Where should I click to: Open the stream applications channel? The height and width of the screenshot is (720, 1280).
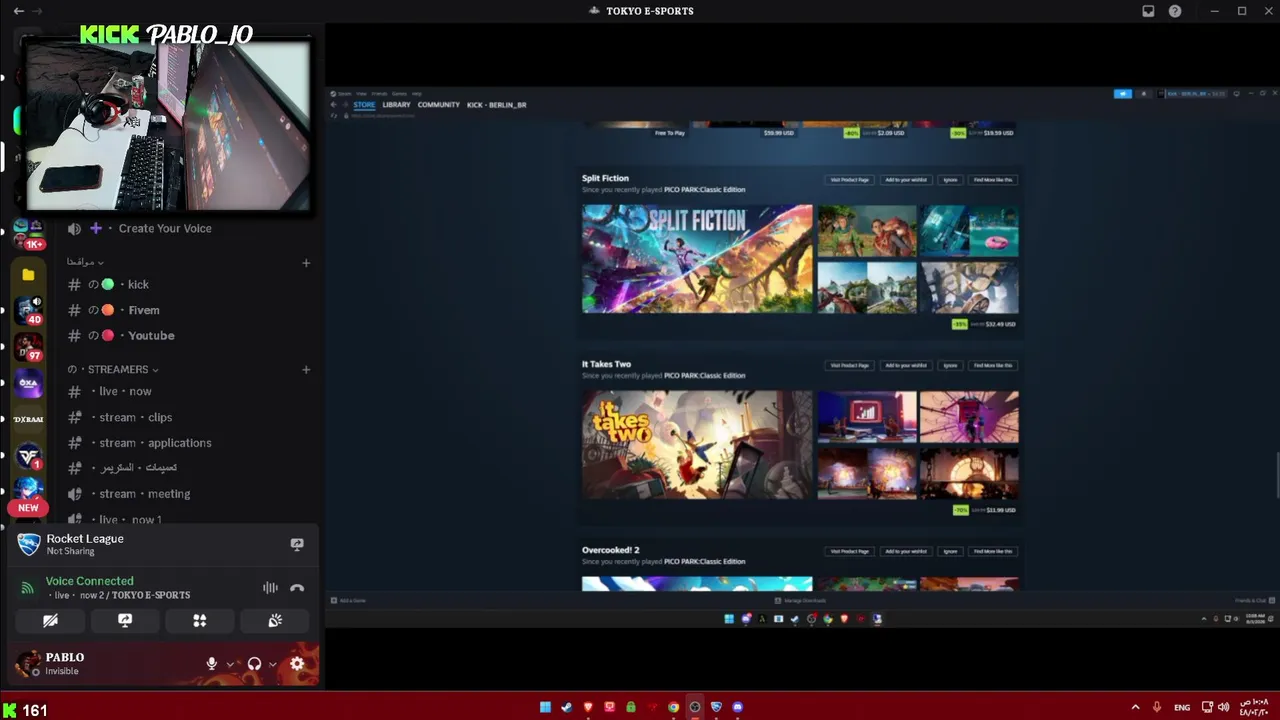pyautogui.click(x=155, y=443)
